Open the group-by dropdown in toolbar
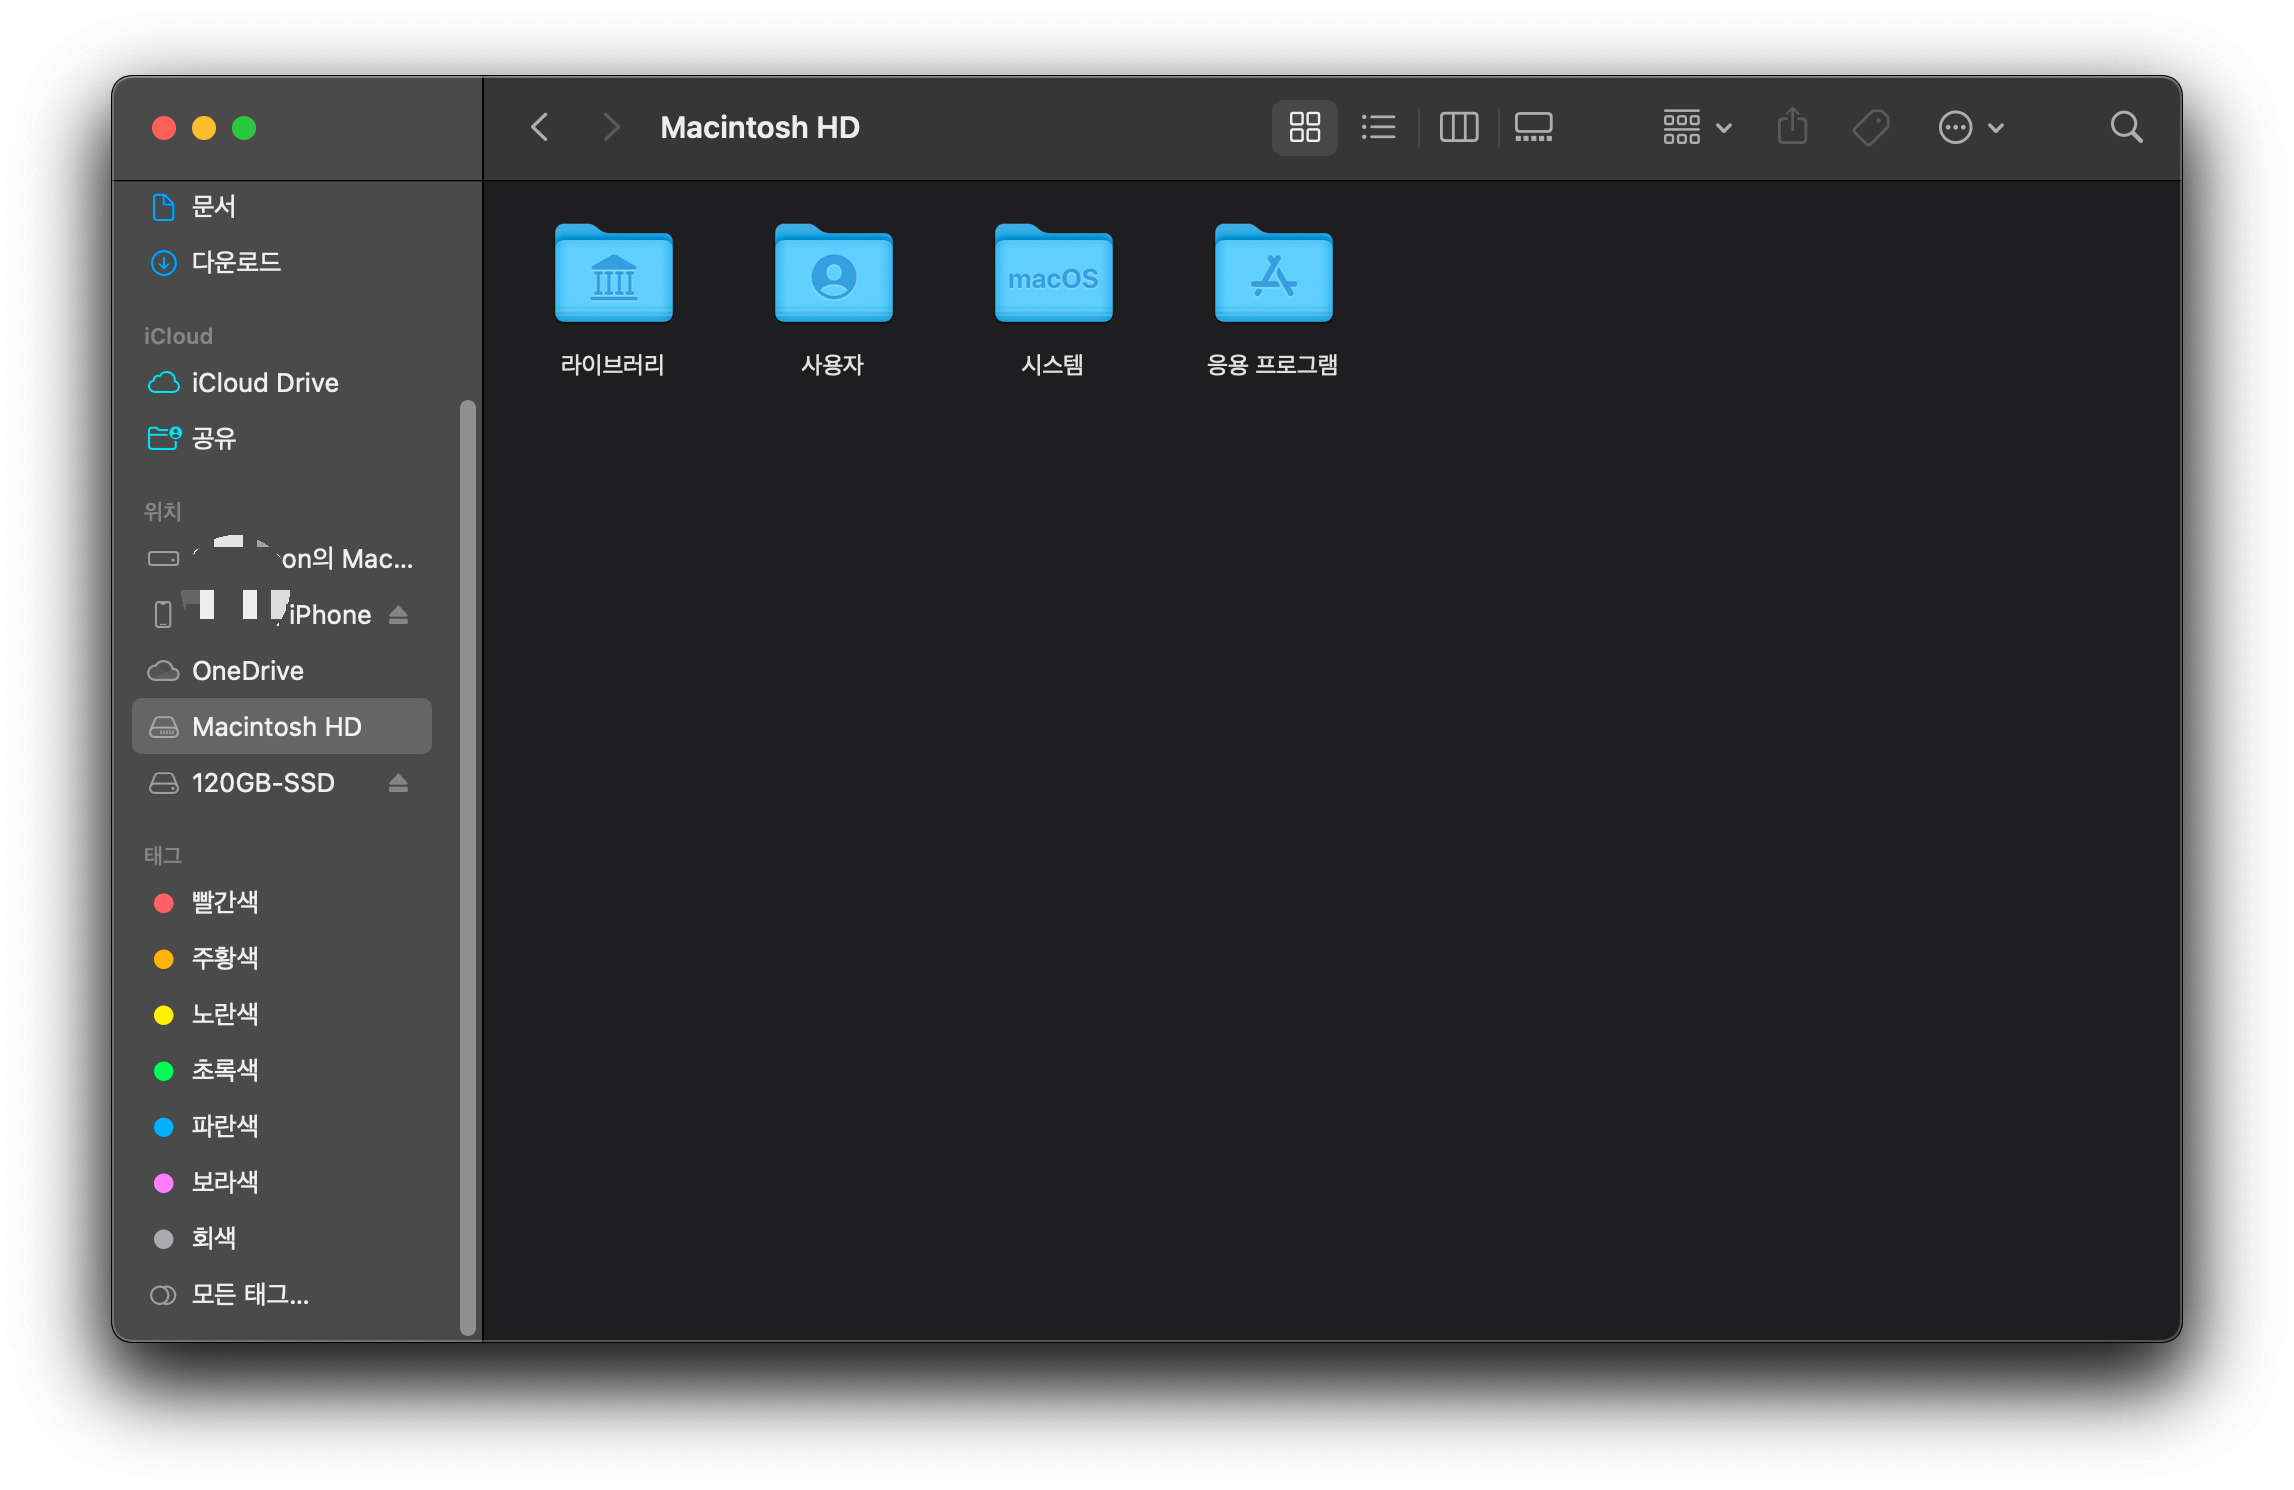The image size is (2294, 1490). (1697, 128)
